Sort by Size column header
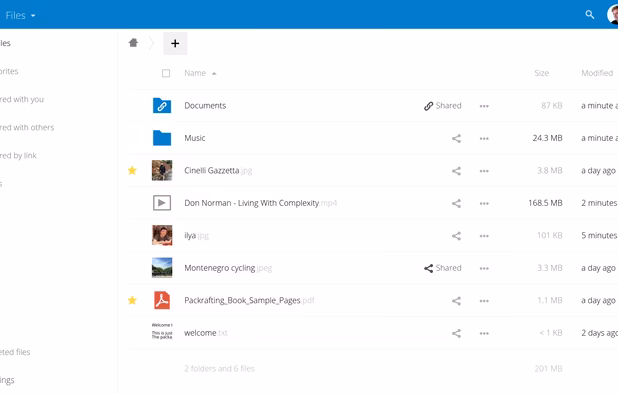618x394 pixels. coord(542,73)
